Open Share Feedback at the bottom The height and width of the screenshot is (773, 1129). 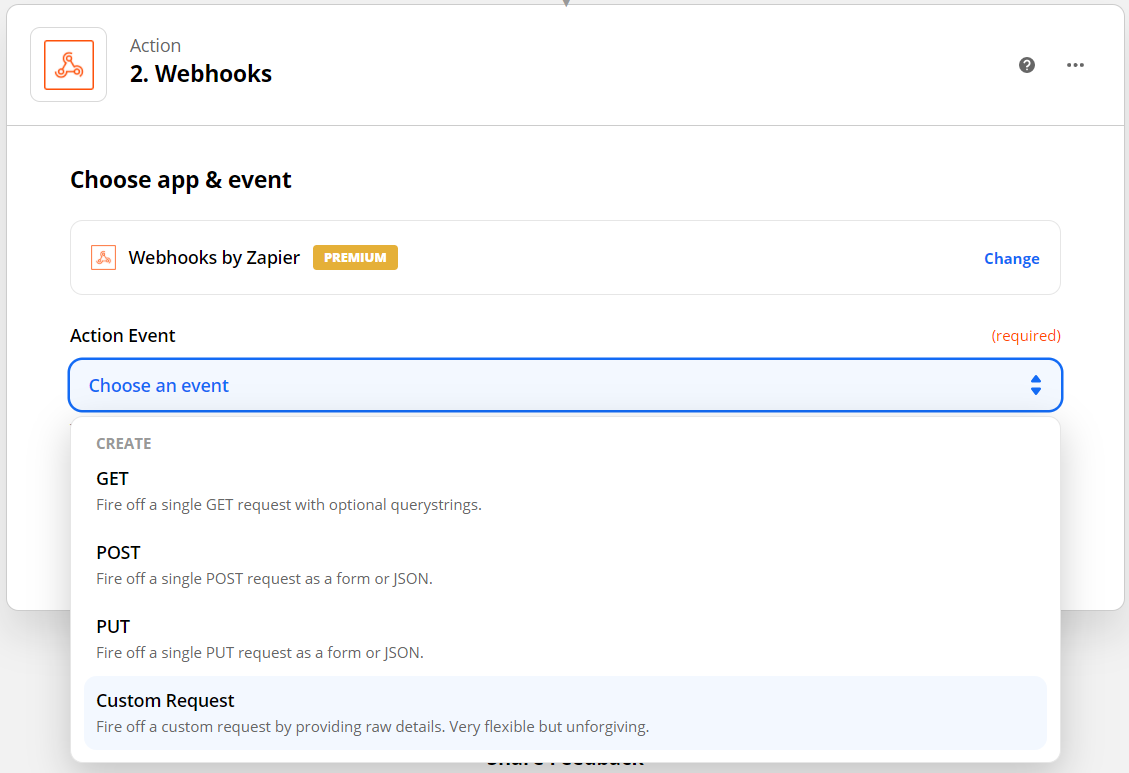coord(565,761)
